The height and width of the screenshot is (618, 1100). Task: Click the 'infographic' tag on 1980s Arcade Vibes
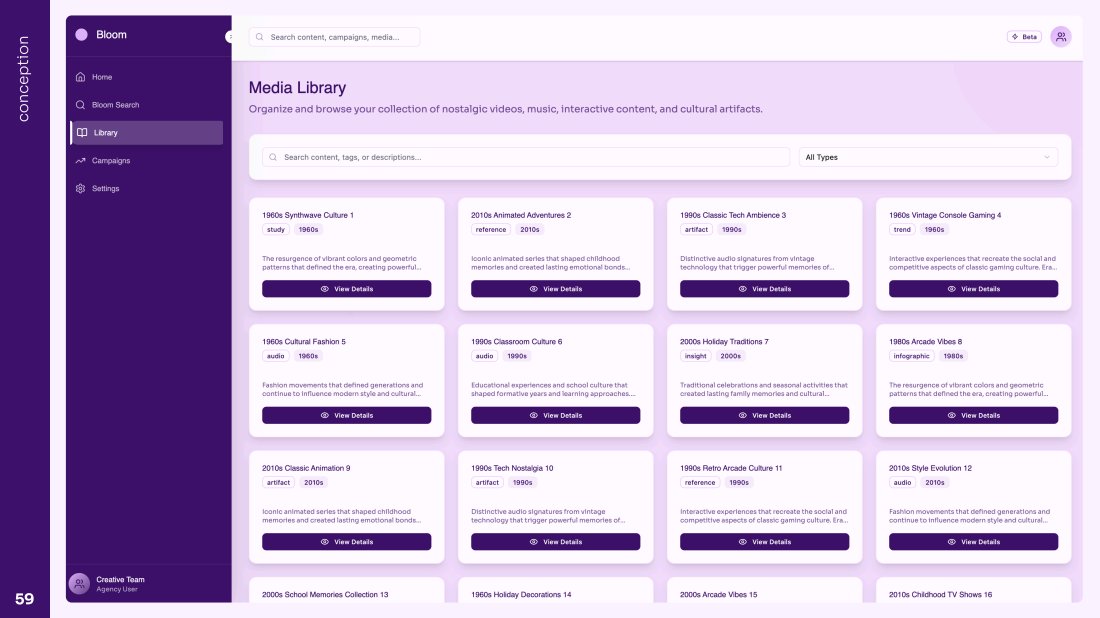coord(911,356)
